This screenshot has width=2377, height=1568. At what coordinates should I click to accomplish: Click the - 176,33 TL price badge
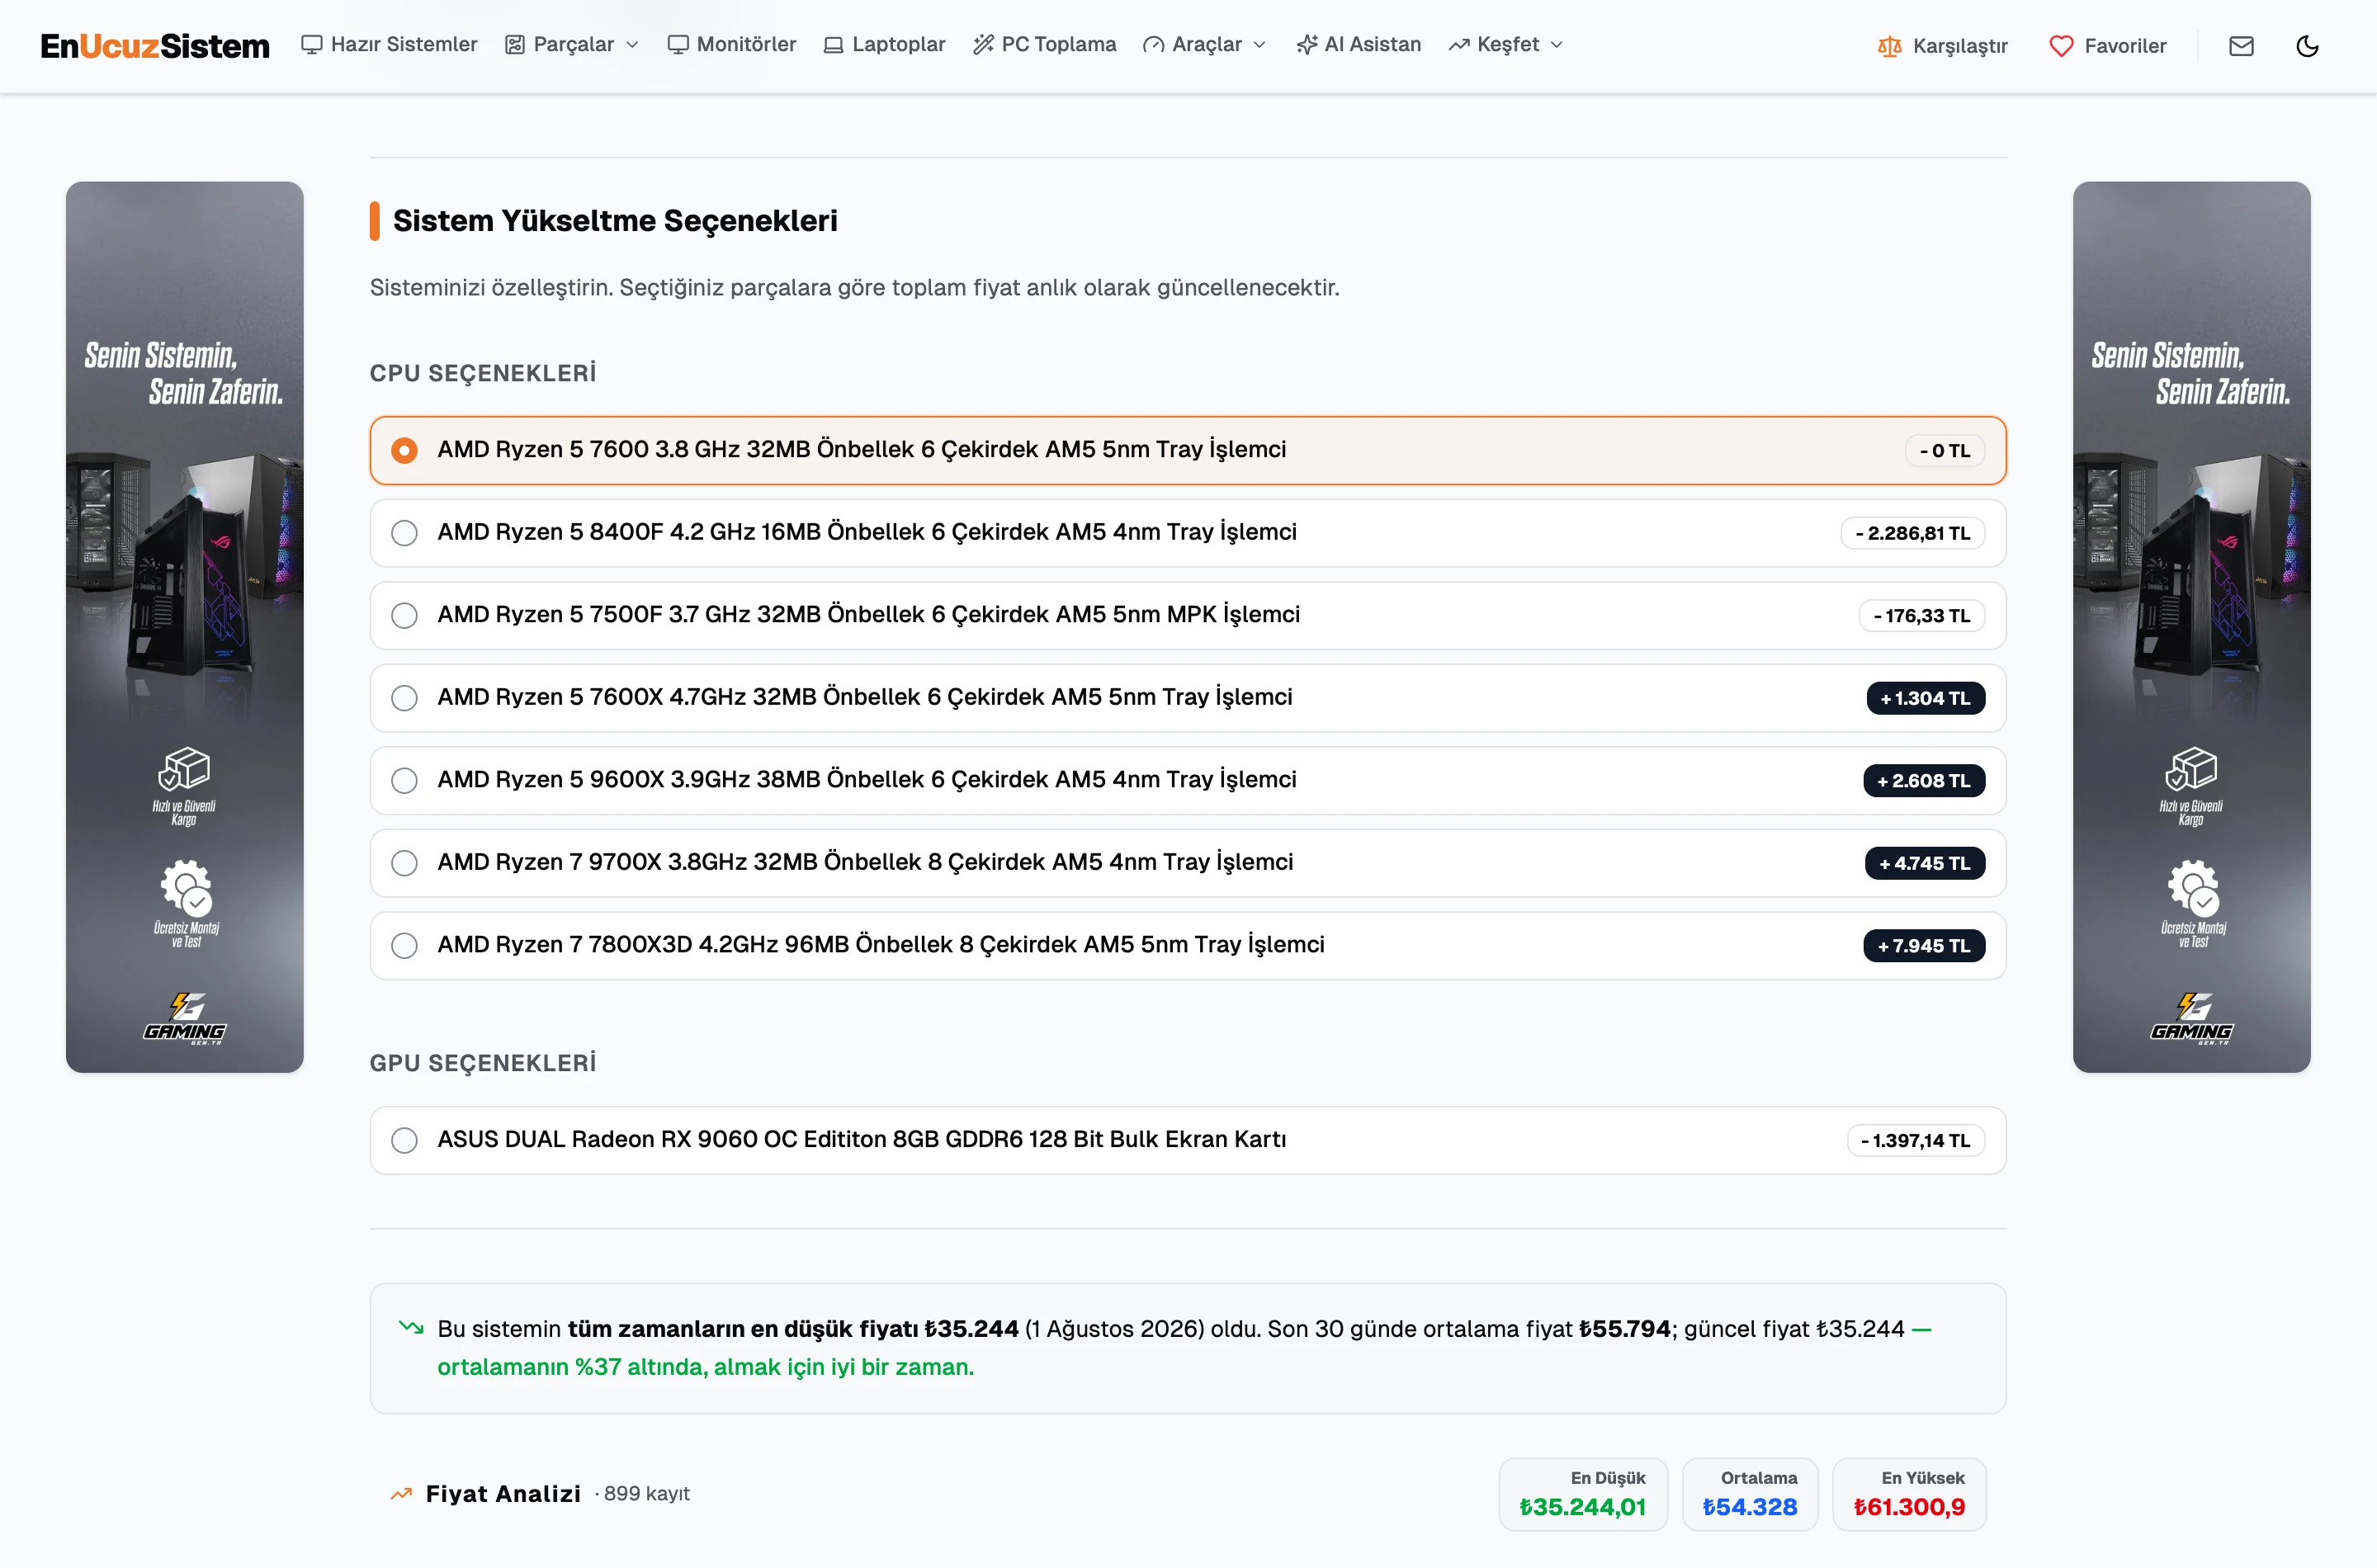[x=1922, y=615]
